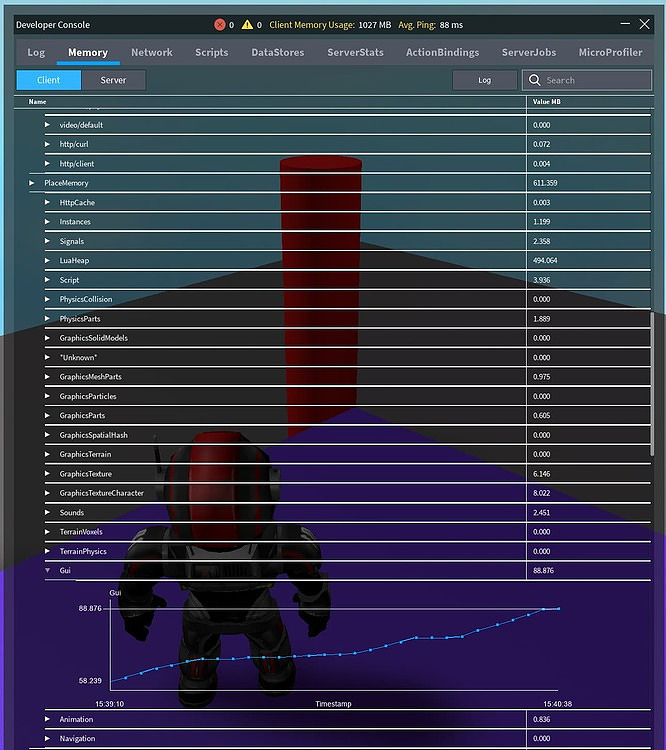Viewport: 666px width, 750px height.
Task: Open the MicroProfiler tab
Action: (x=610, y=53)
